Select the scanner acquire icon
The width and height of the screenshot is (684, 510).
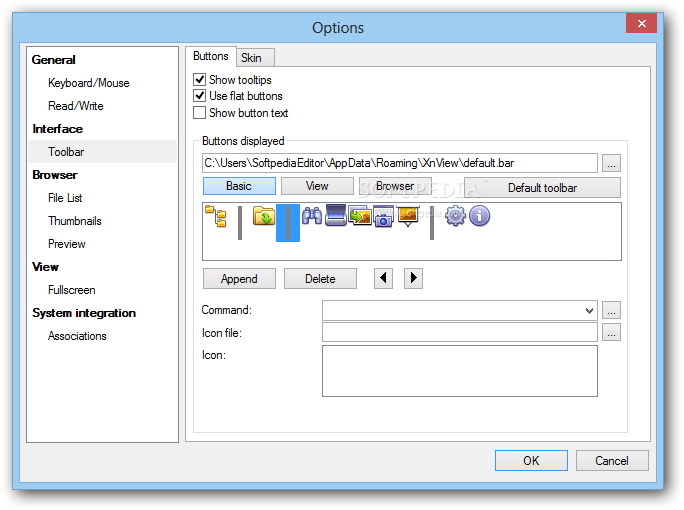coord(335,215)
